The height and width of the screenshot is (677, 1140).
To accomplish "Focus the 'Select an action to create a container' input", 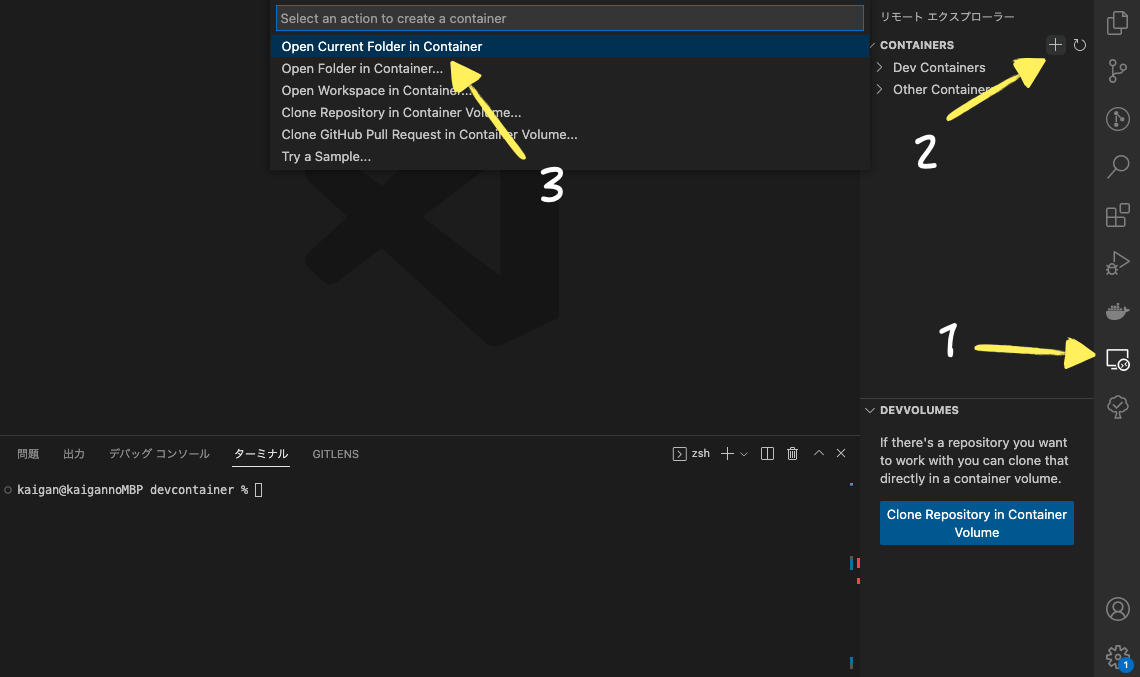I will pyautogui.click(x=570, y=18).
